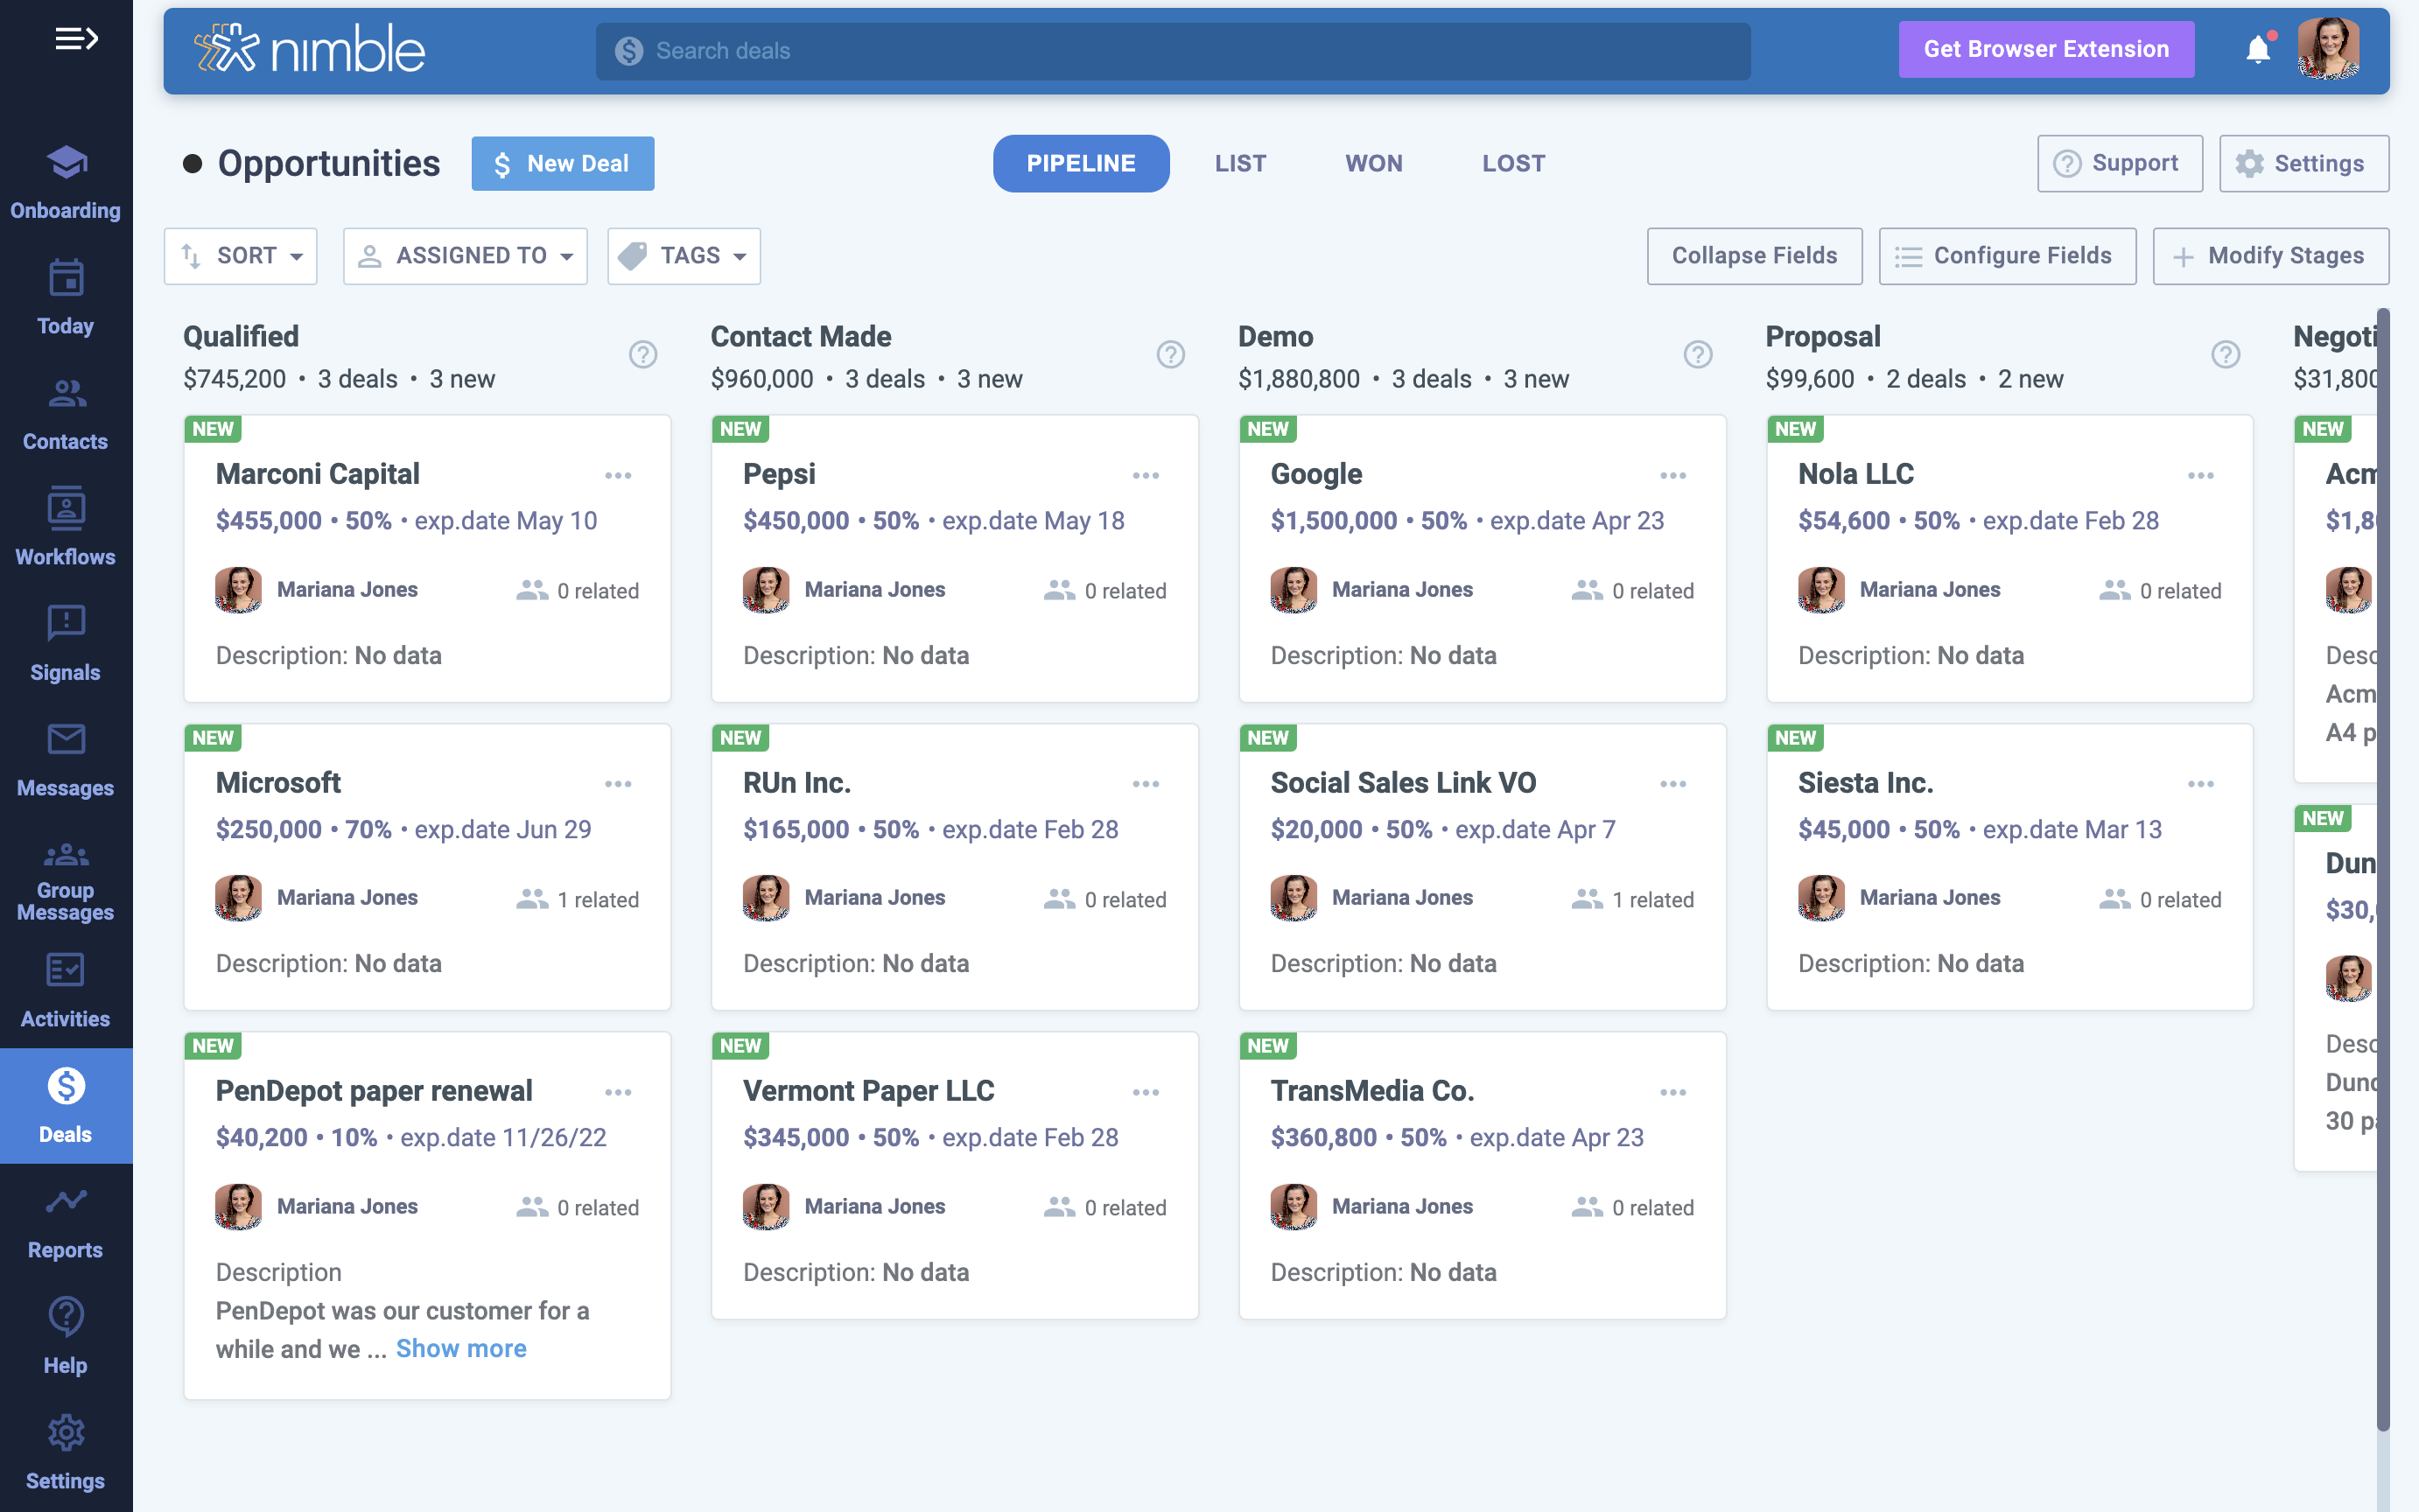Viewport: 2419px width, 1512px height.
Task: Open Signals in sidebar
Action: [66, 645]
